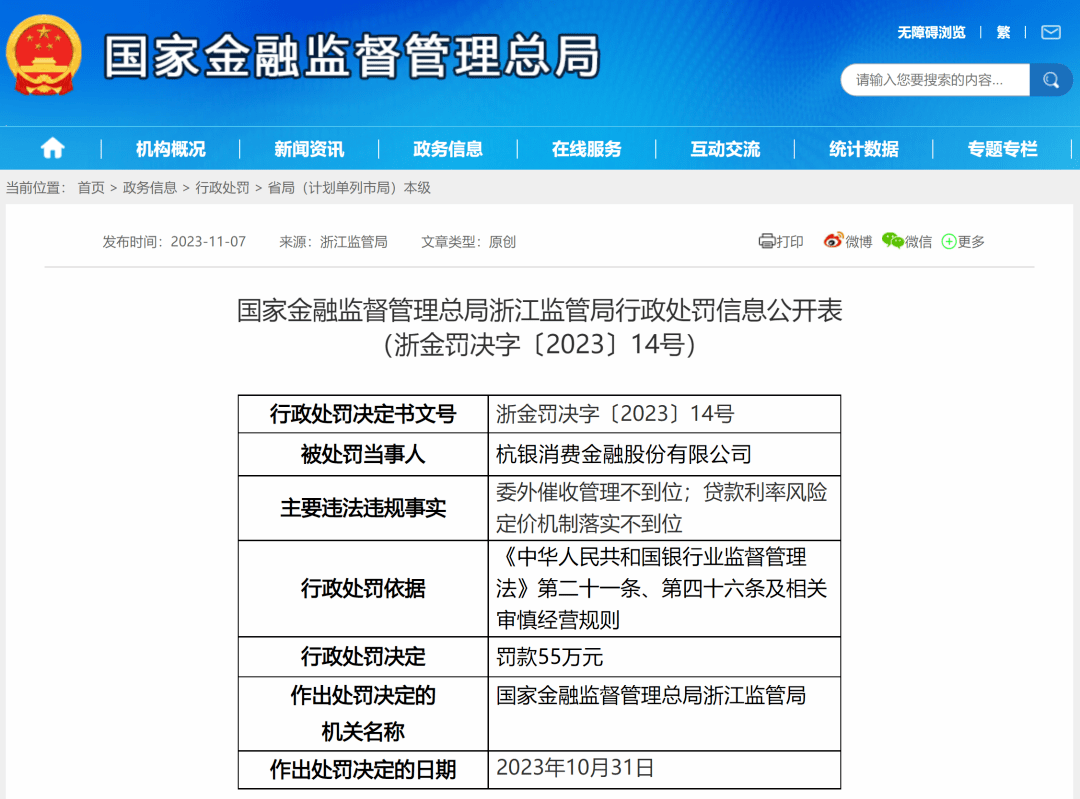
Task: Click header cell 作出处罚决定的机关名称
Action: [363, 714]
